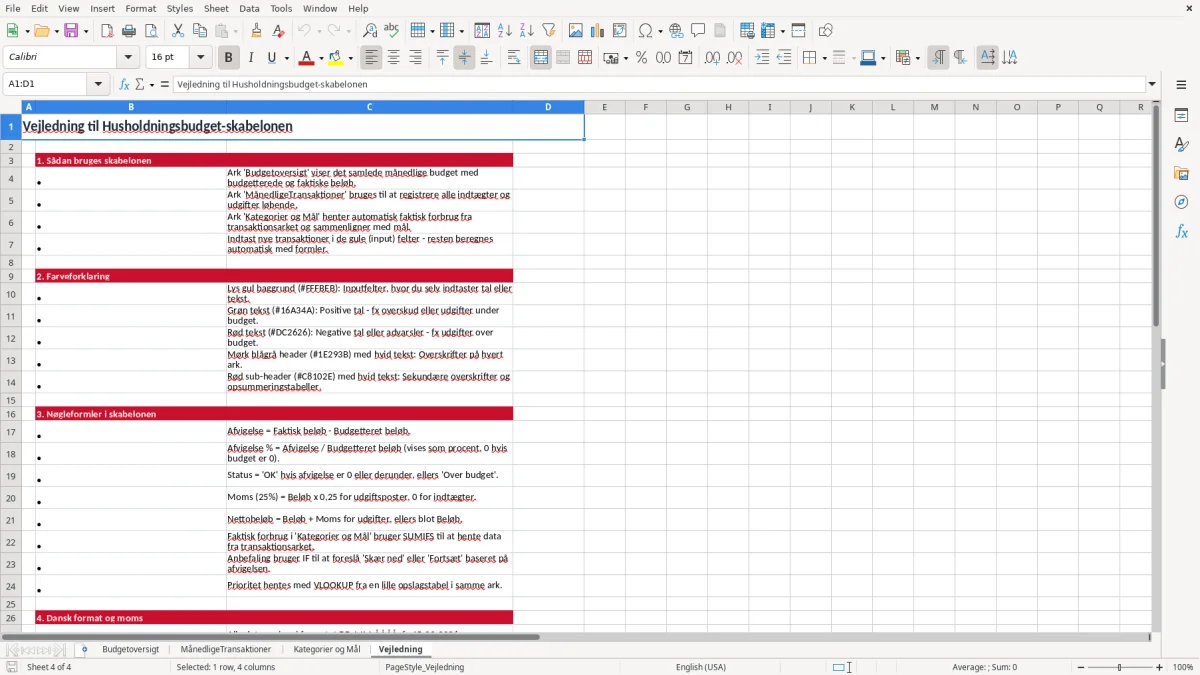Click Increase Indent icon

[x=762, y=58]
